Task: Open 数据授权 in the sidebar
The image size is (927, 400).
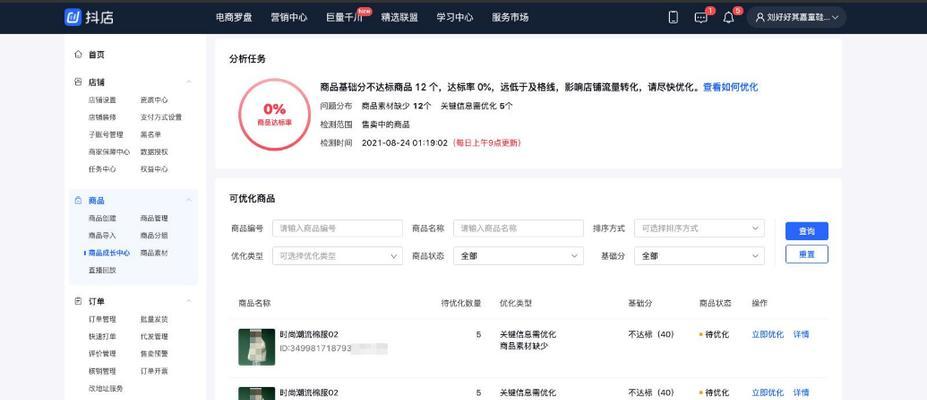Action: (154, 152)
